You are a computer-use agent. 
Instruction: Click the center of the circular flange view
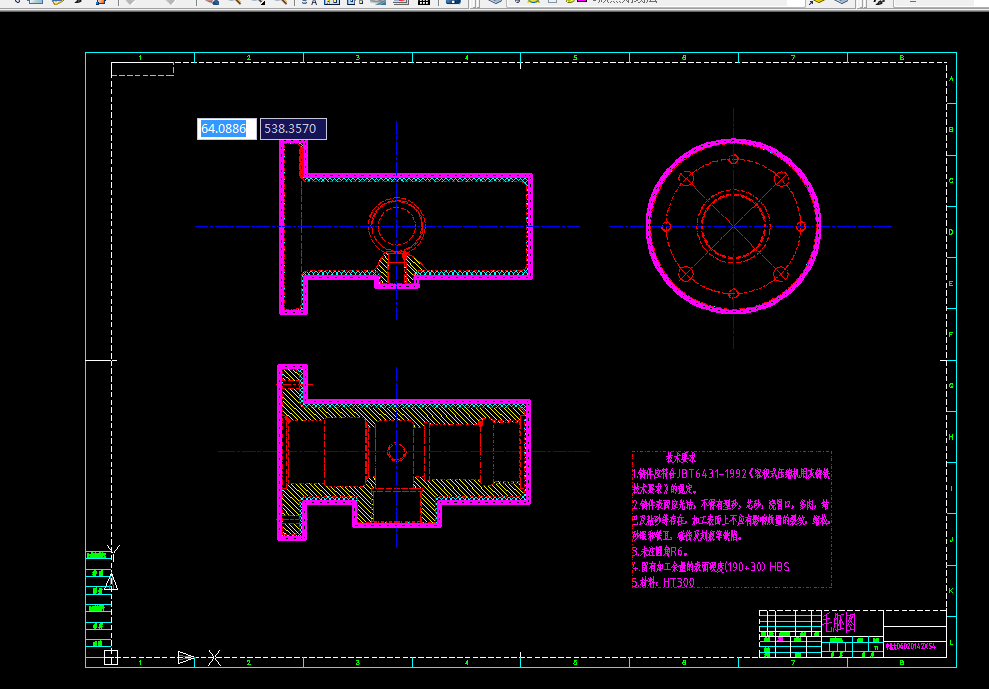point(733,226)
